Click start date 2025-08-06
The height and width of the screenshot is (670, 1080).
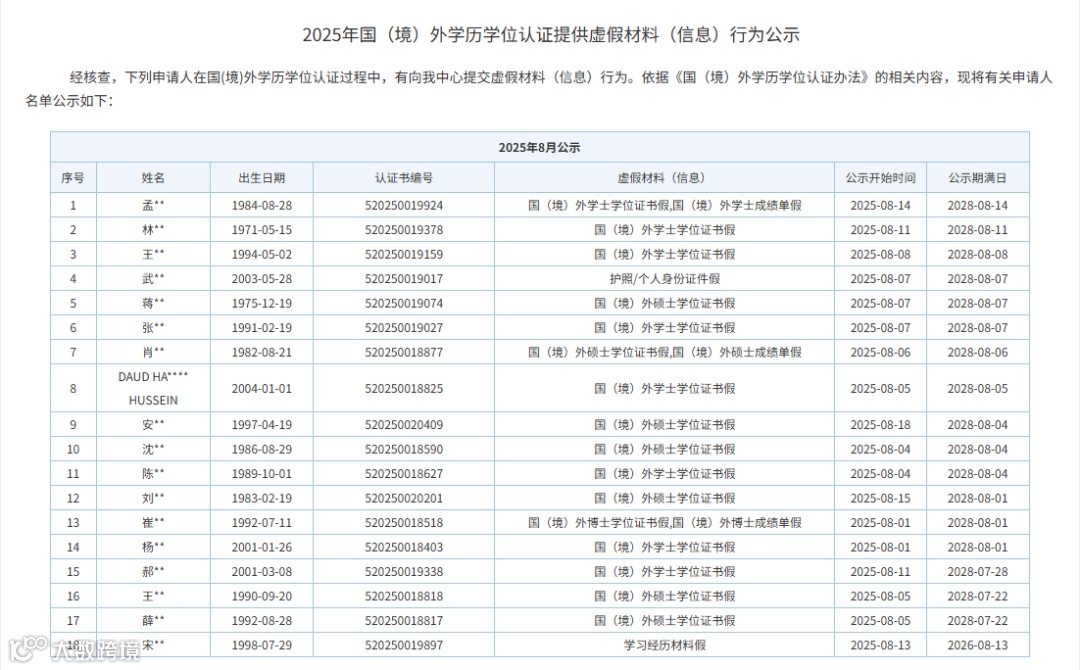pyautogui.click(x=880, y=352)
